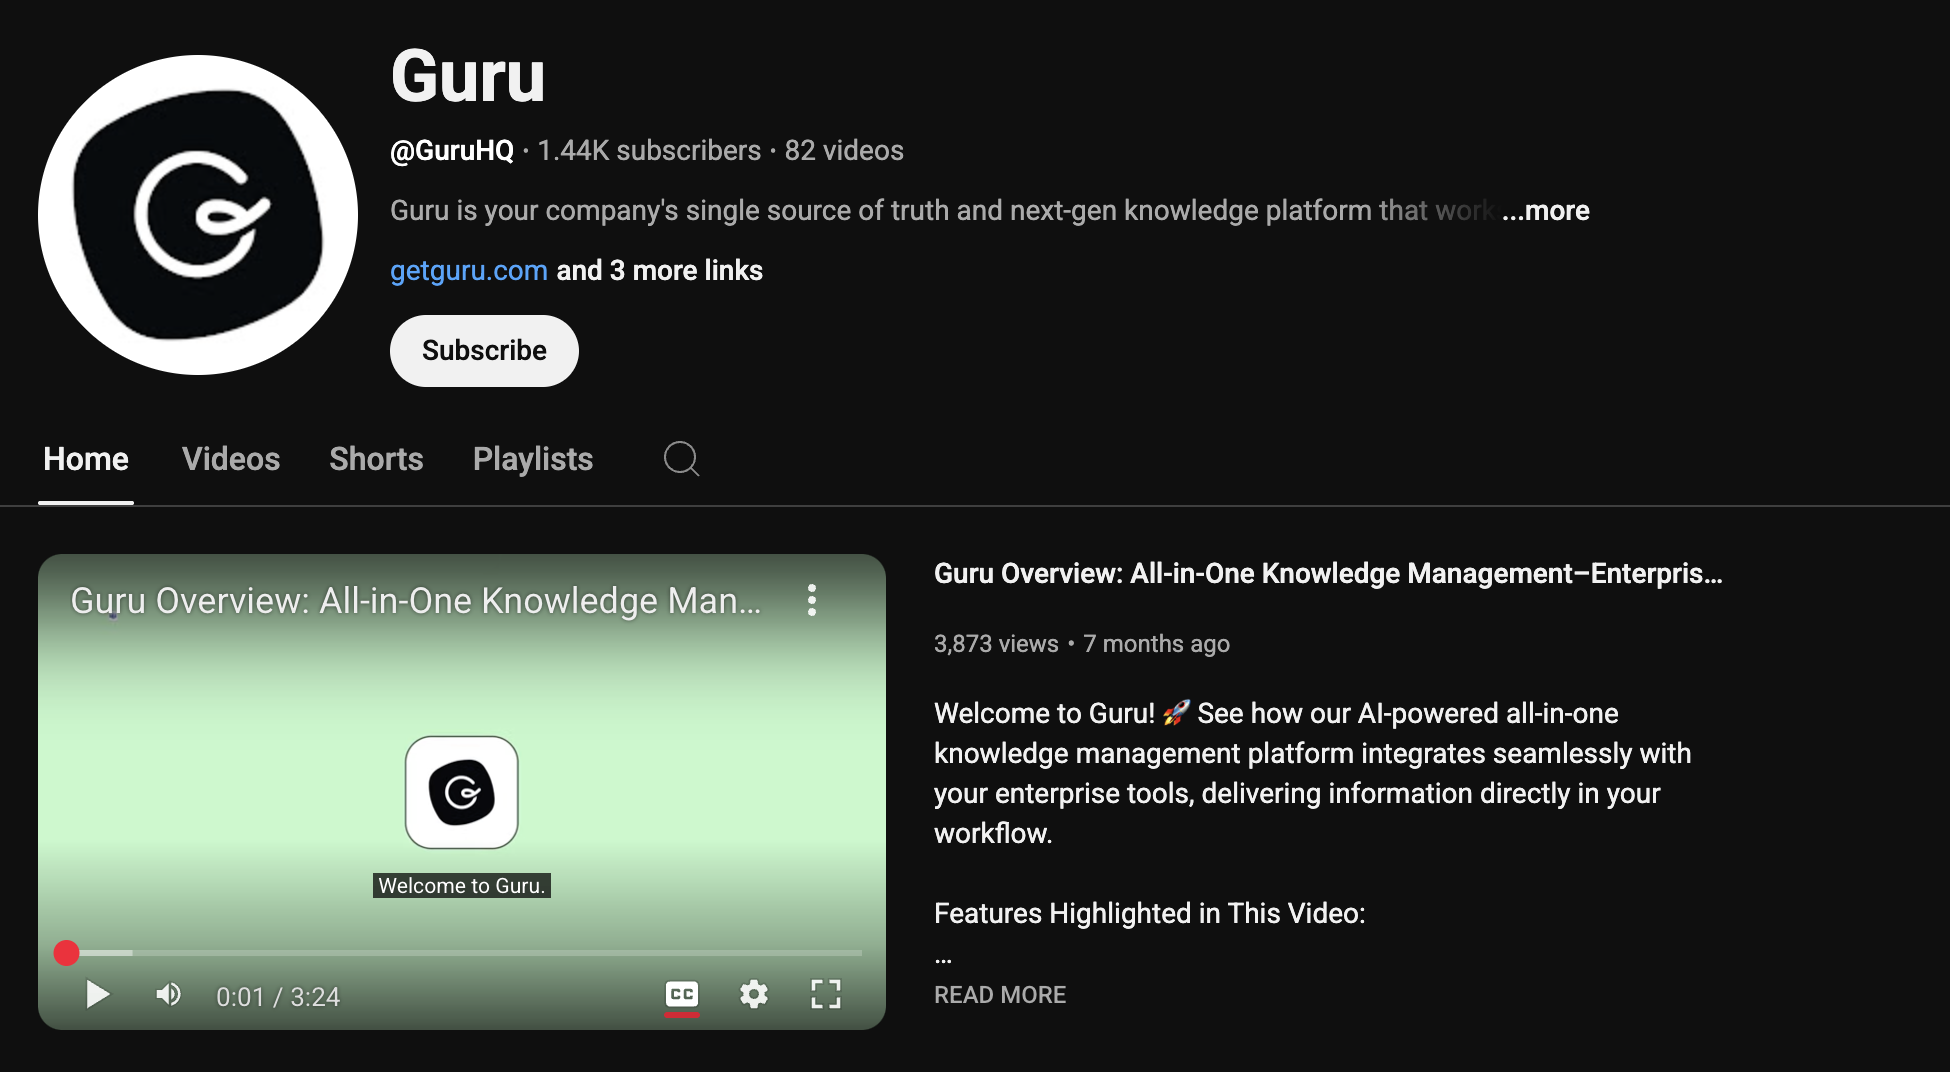The height and width of the screenshot is (1072, 1950).
Task: Click 'Features Highlighted in This Video:' text
Action: point(1150,914)
